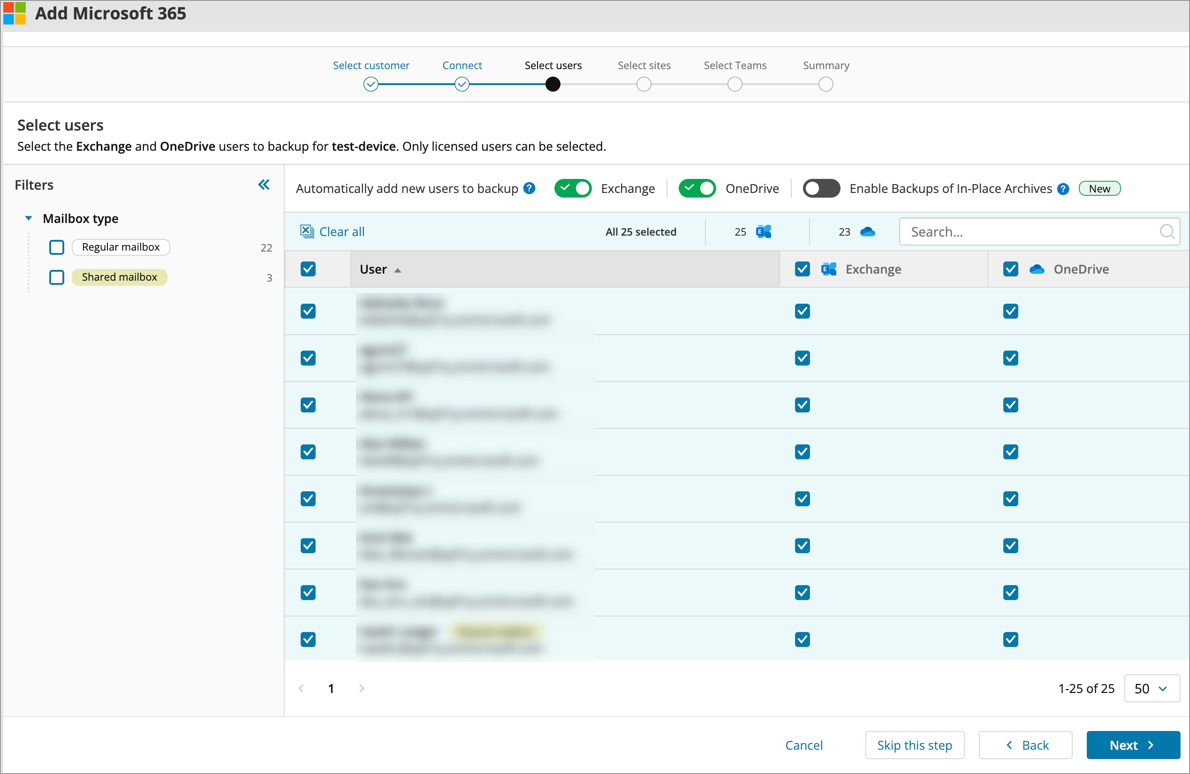Click the Skip this step button

(914, 745)
